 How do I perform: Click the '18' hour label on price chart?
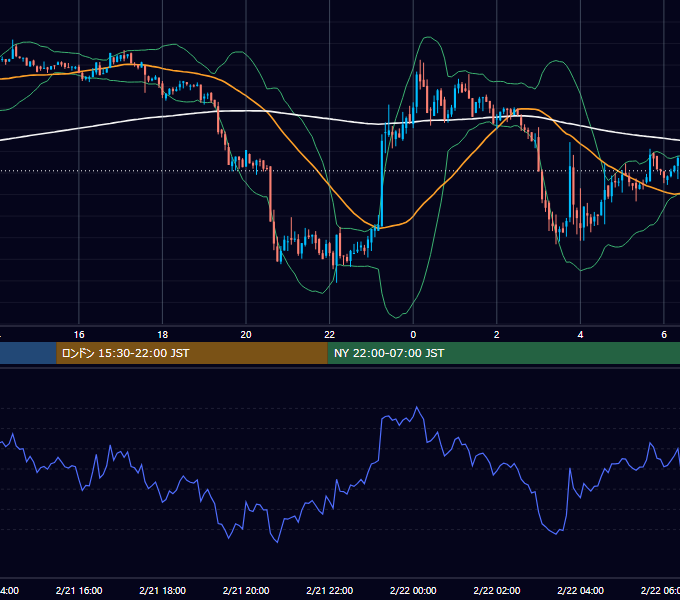[x=163, y=335]
